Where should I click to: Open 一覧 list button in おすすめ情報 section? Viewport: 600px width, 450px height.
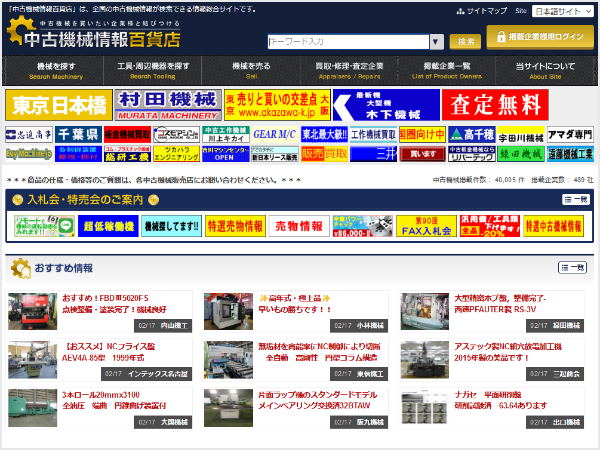tap(572, 268)
